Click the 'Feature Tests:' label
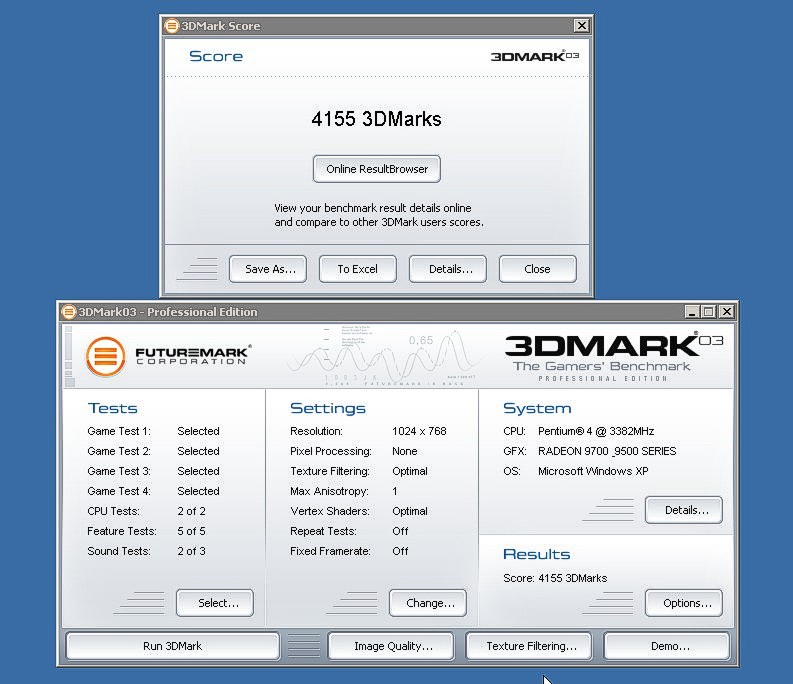Viewport: 793px width, 684px height. click(122, 531)
